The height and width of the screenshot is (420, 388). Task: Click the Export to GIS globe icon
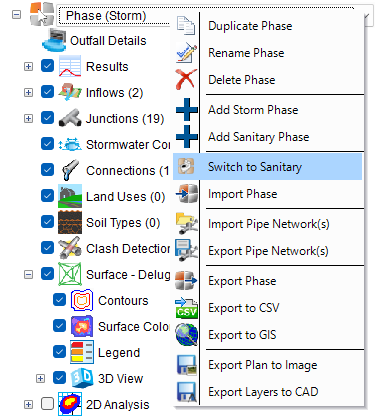tap(187, 335)
